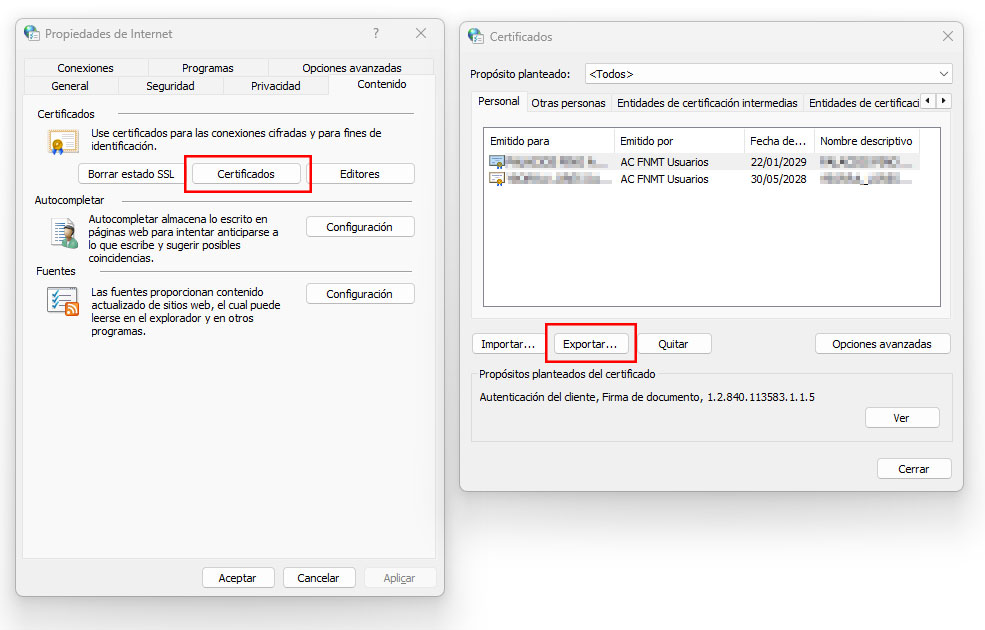Click the Quitar button
This screenshot has height=630, width=985.
(x=673, y=344)
